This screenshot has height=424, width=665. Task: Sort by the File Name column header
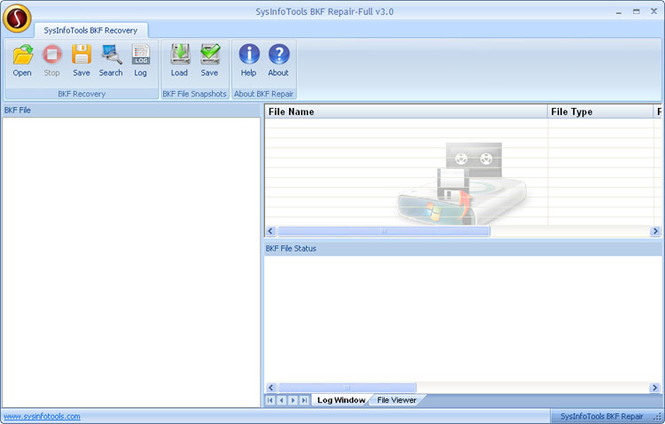click(406, 112)
